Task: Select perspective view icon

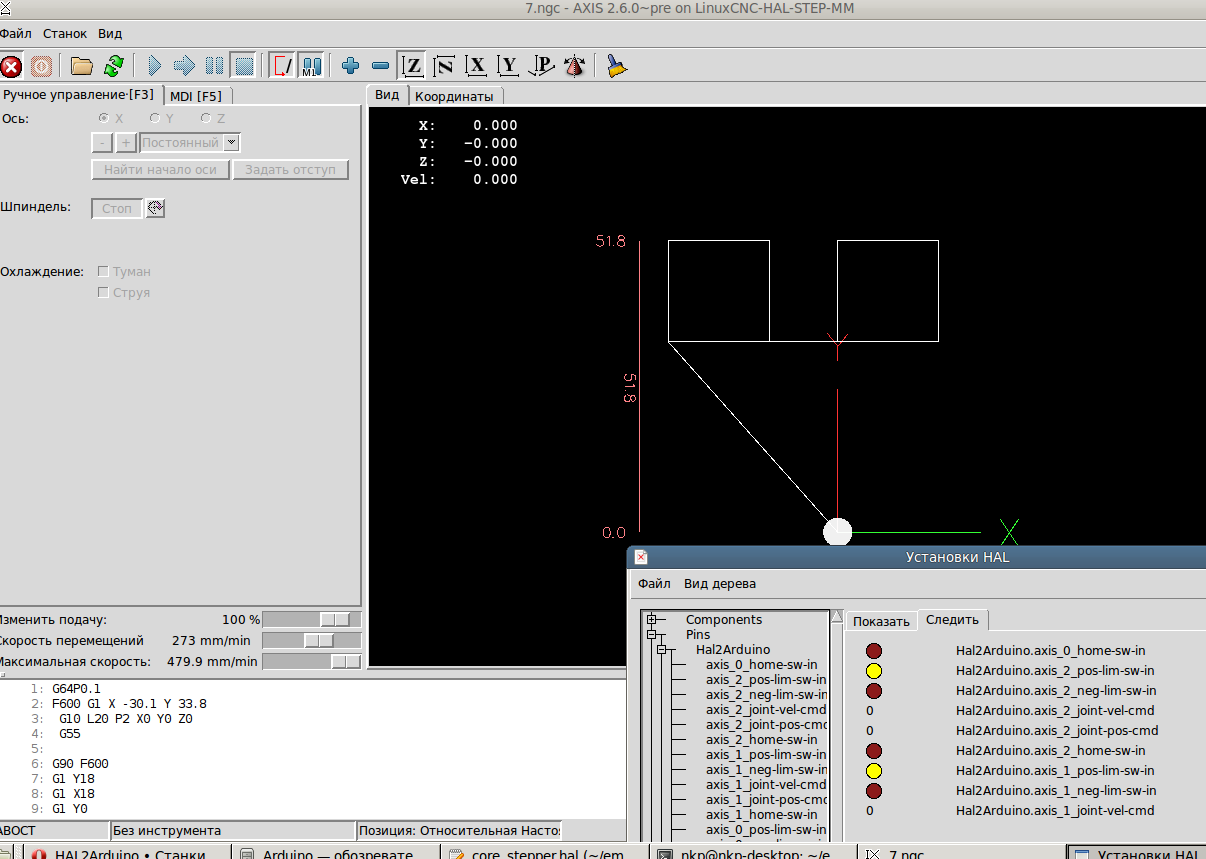Action: pyautogui.click(x=575, y=67)
